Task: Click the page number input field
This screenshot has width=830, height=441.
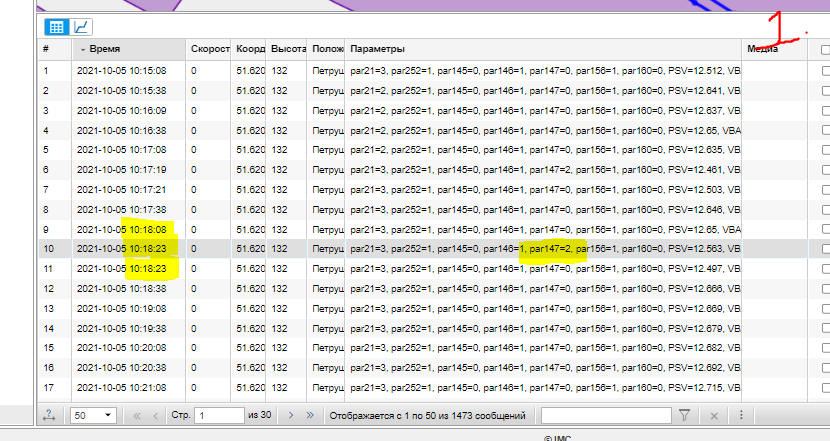Action: 219,415
